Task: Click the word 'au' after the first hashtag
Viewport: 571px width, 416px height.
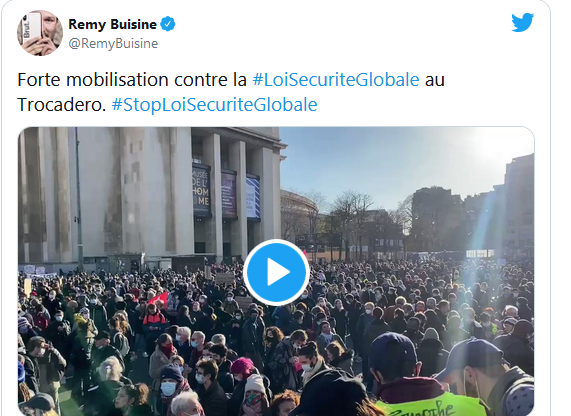Action: tap(435, 79)
